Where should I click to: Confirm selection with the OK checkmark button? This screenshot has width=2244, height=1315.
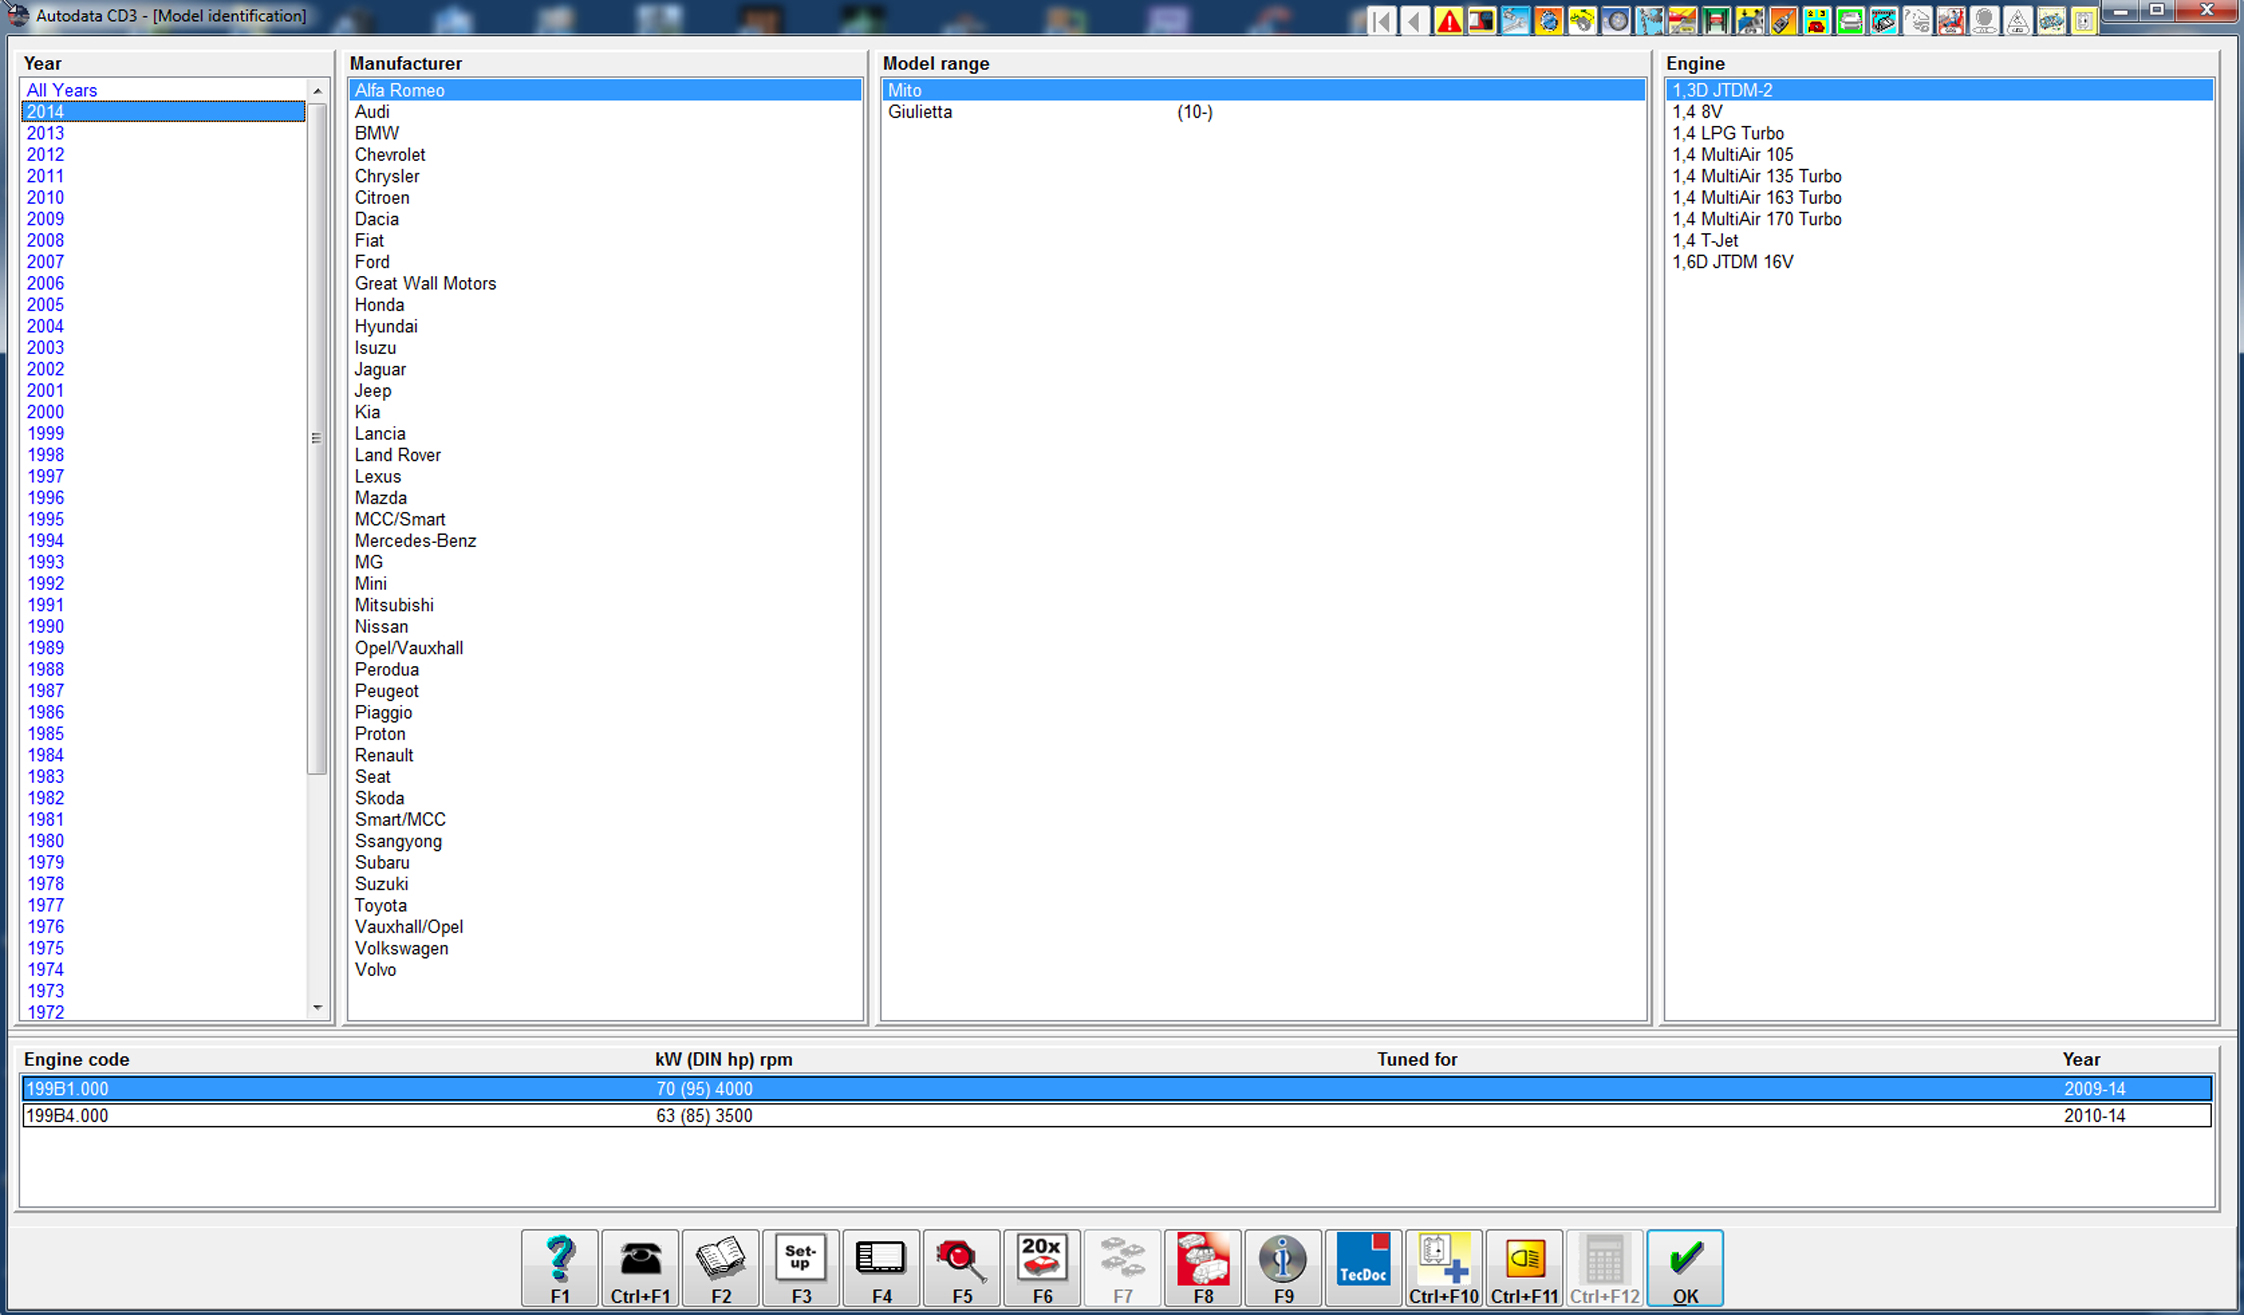point(1685,1267)
